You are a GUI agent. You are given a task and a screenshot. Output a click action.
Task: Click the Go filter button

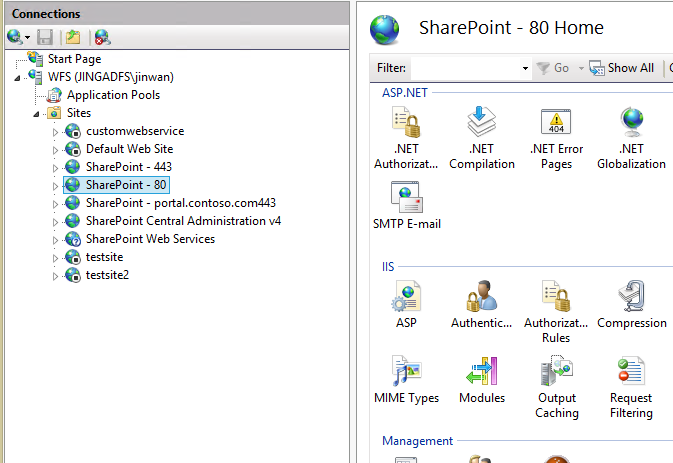[x=553, y=68]
